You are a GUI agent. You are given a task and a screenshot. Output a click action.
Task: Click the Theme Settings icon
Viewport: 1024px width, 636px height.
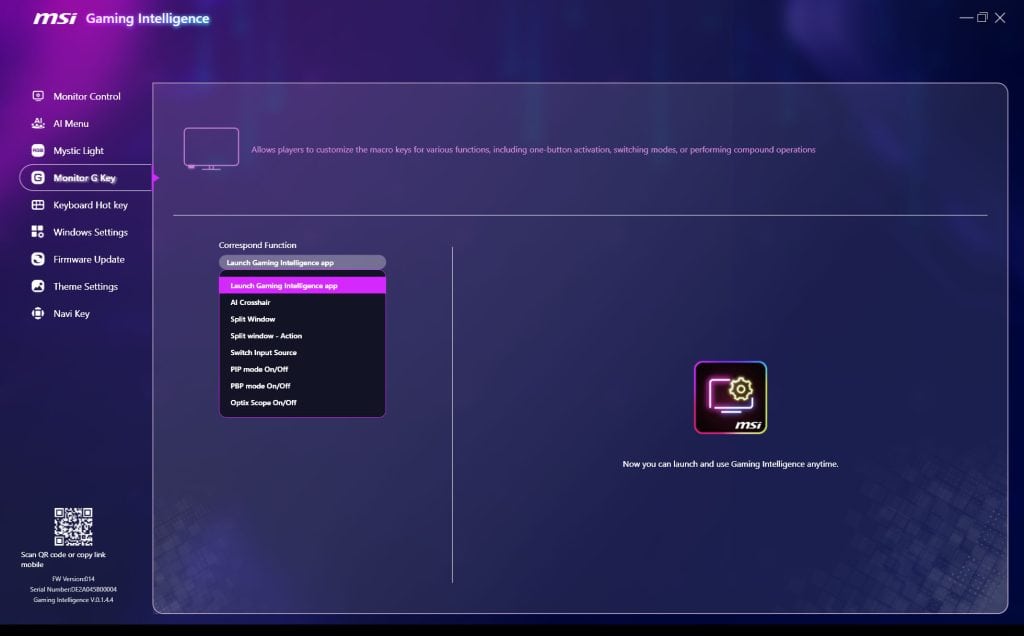coord(38,286)
